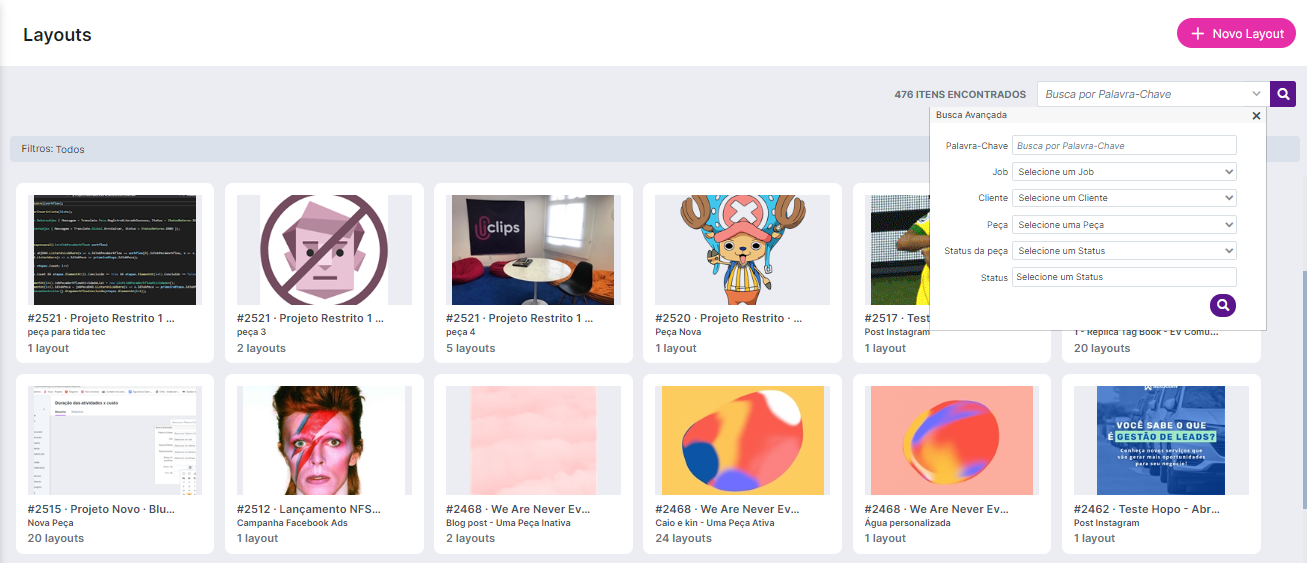Open the salmon blob thumbnail for Água personalizada

pyautogui.click(x=951, y=440)
